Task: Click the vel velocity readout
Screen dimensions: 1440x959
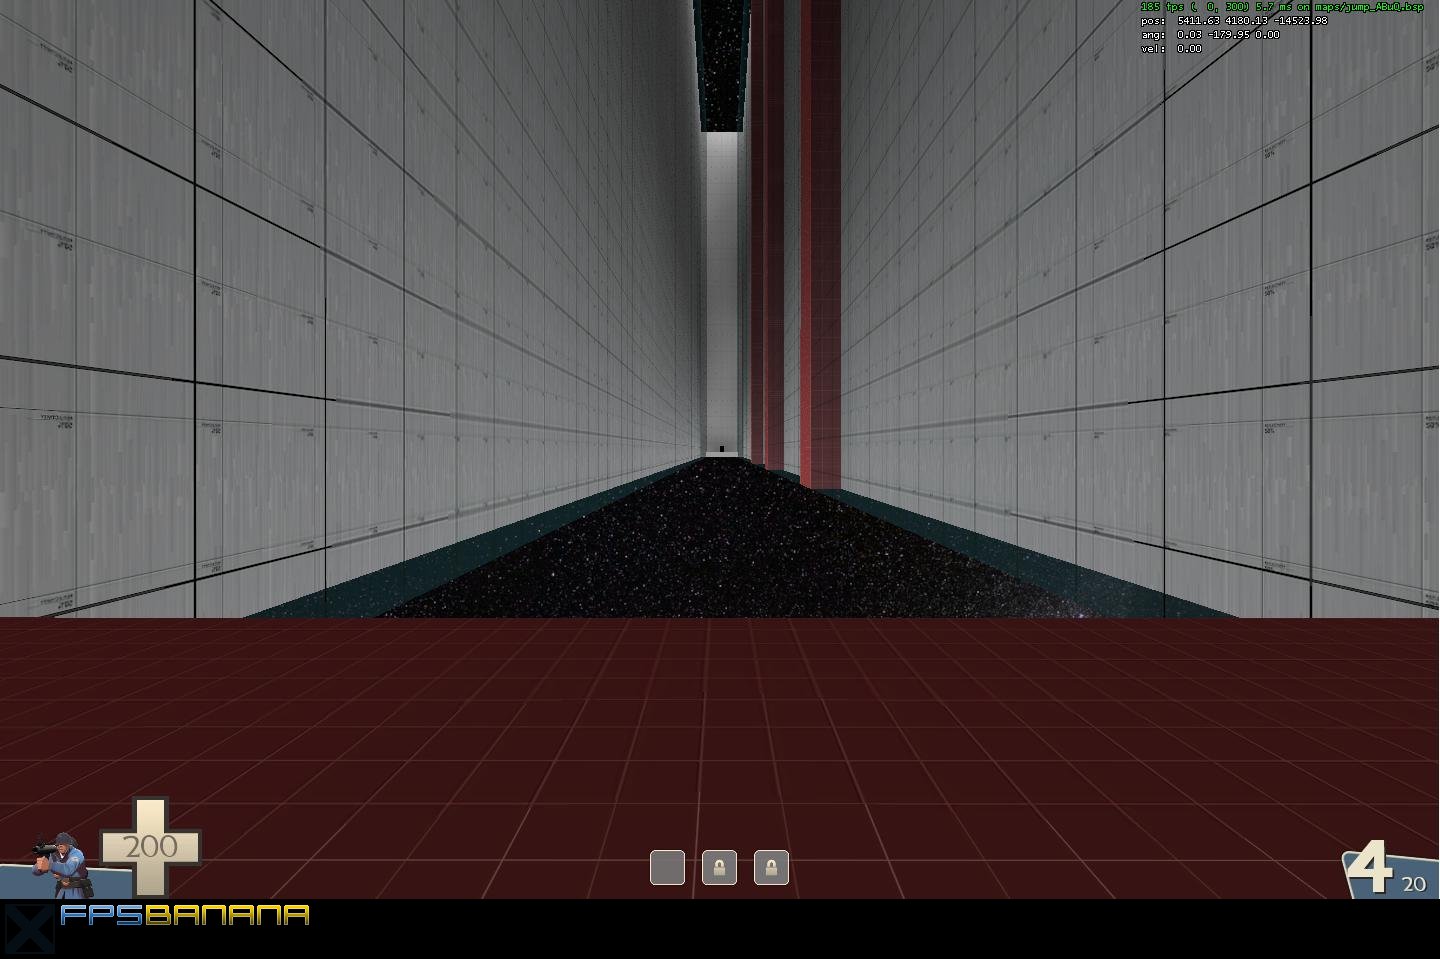Action: point(1171,49)
